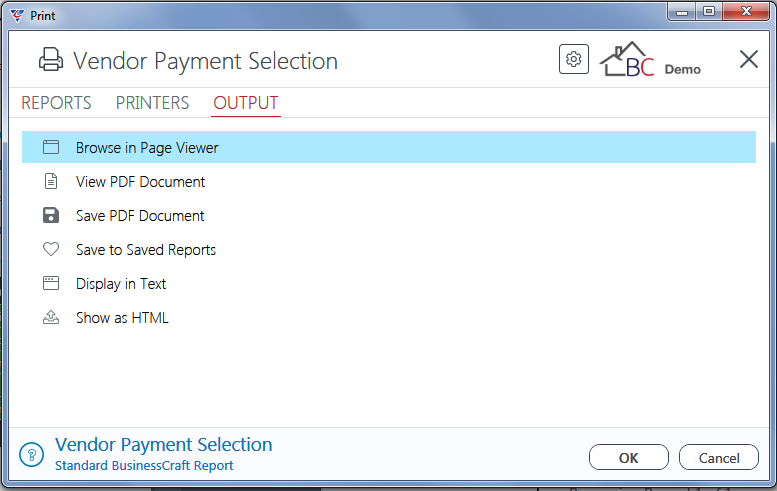Select the OUTPUT tab
777x491 pixels.
[x=246, y=103]
